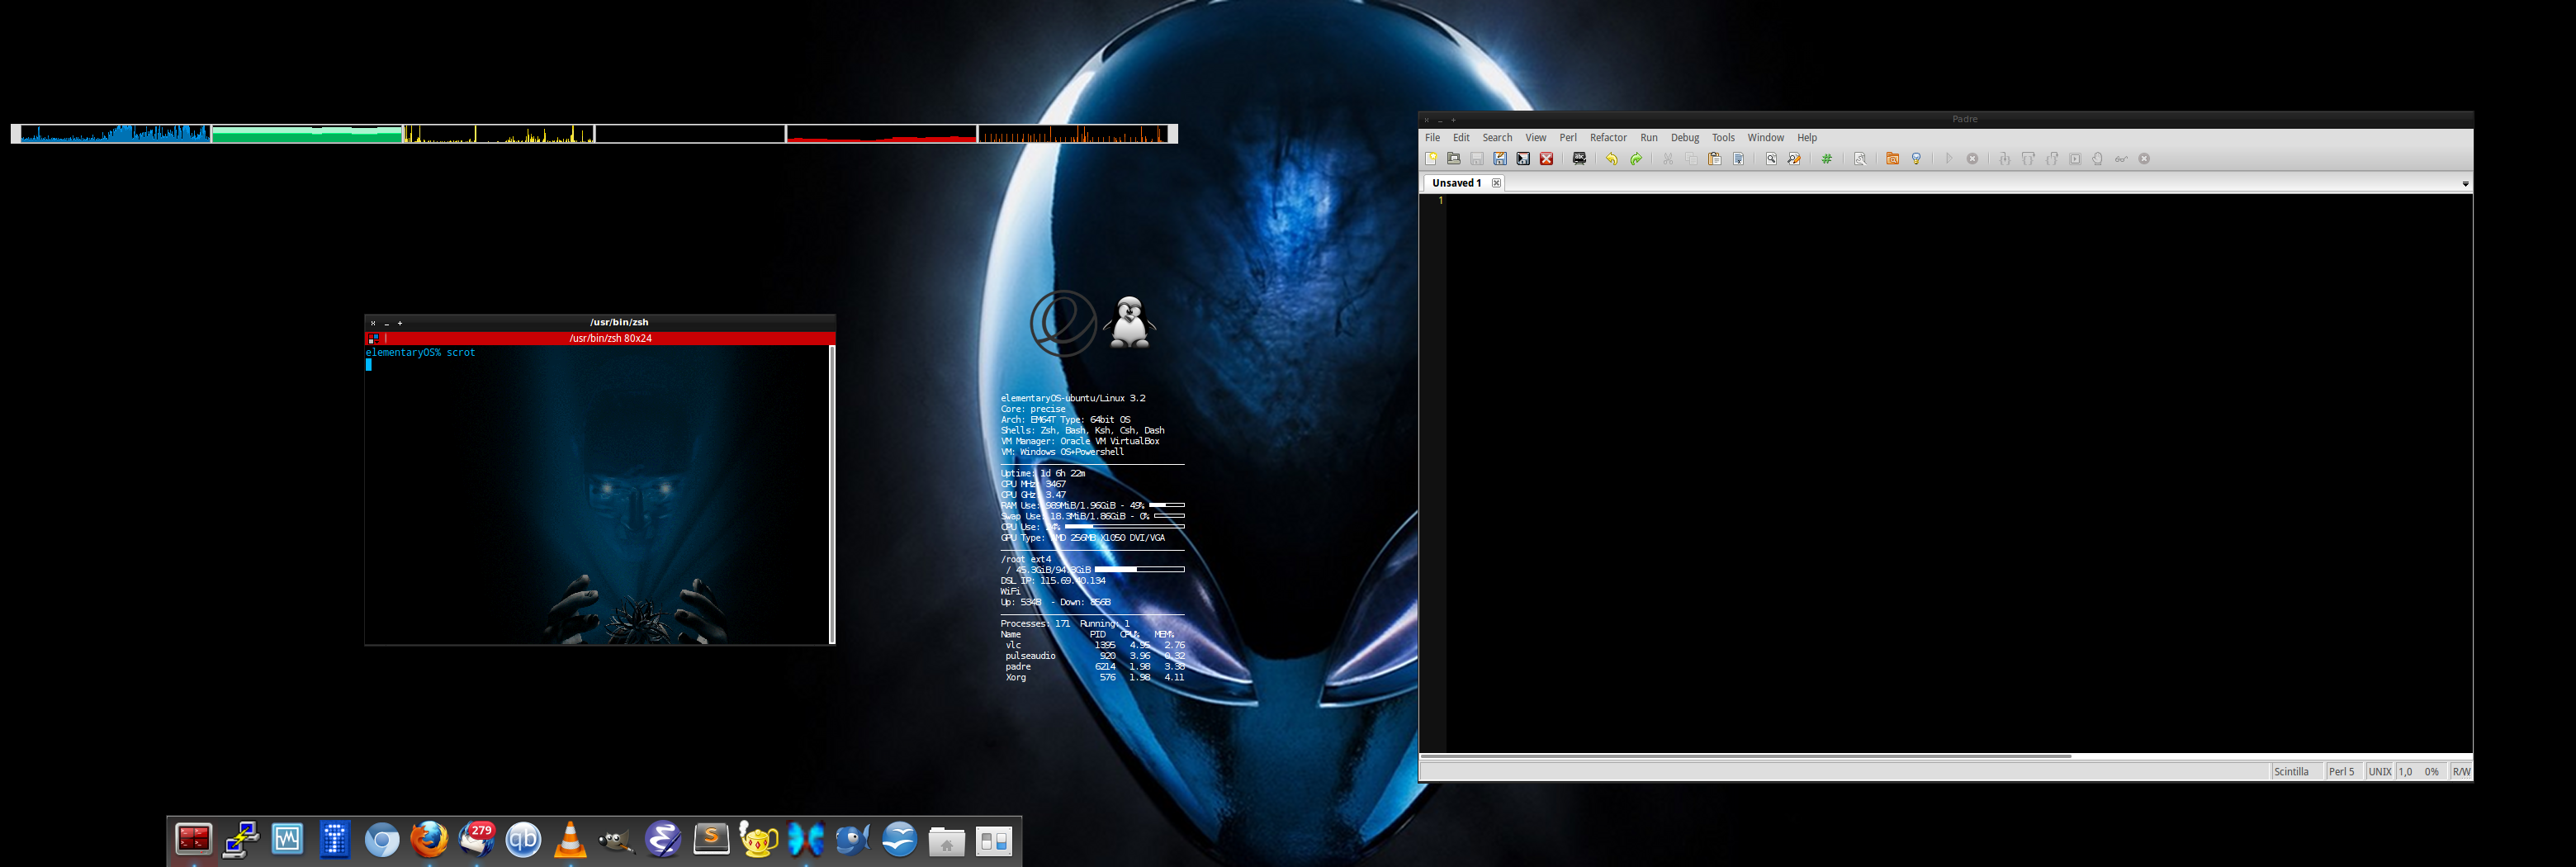Click the light bulb toolbar icon
The width and height of the screenshot is (2576, 867).
(x=1916, y=159)
